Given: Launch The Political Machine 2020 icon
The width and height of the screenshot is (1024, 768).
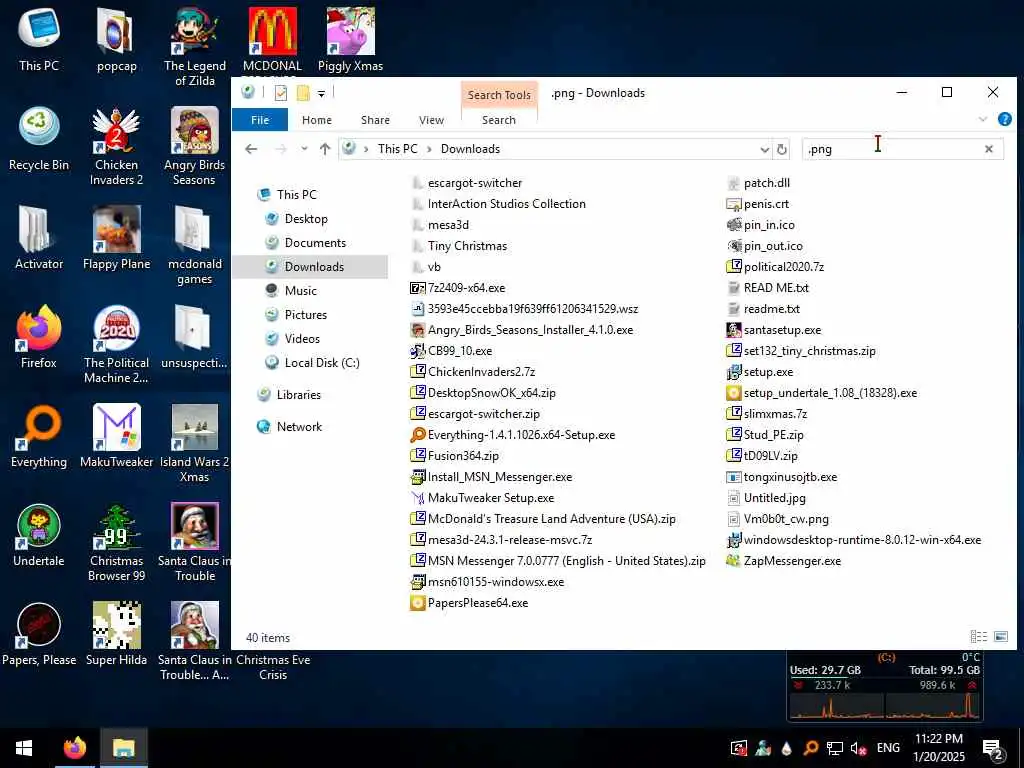Looking at the screenshot, I should tap(116, 345).
